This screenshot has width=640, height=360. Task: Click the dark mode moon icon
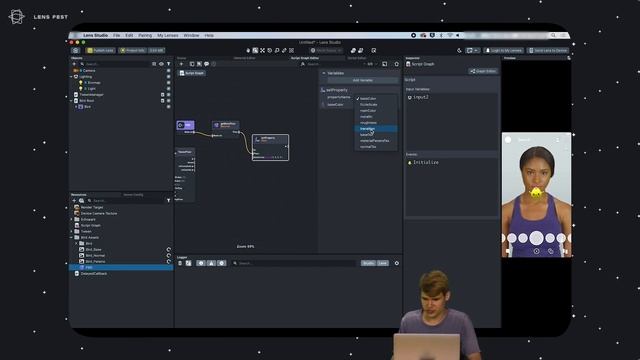[x=459, y=51]
